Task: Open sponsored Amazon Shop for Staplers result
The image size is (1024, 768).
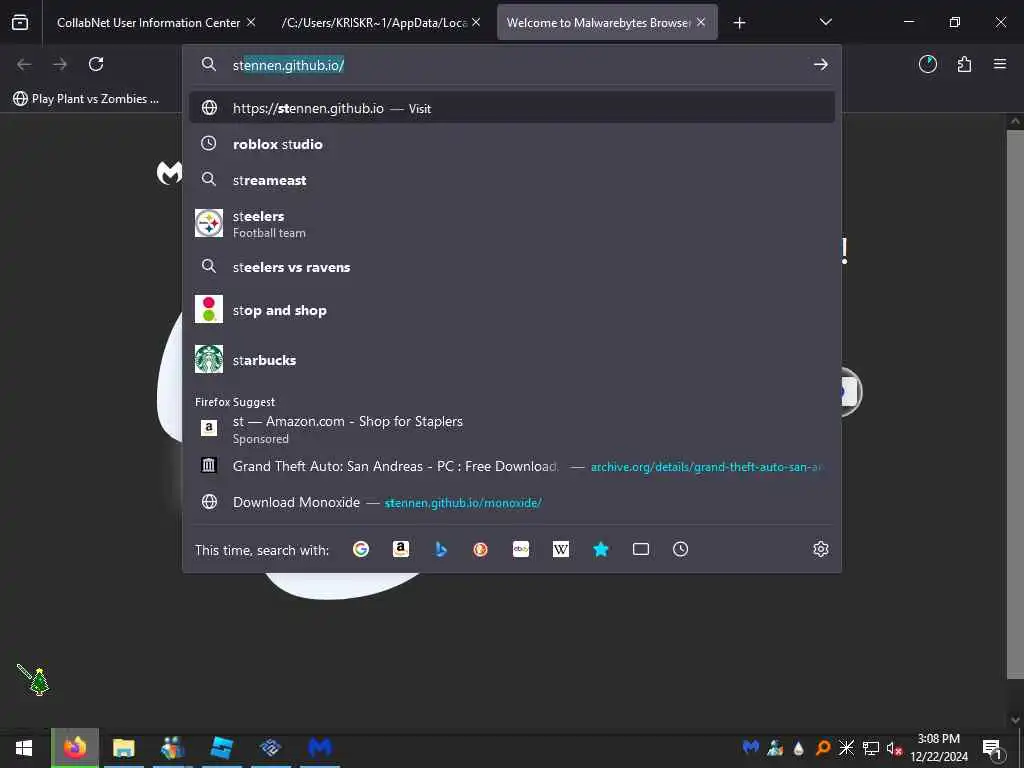Action: pyautogui.click(x=512, y=429)
